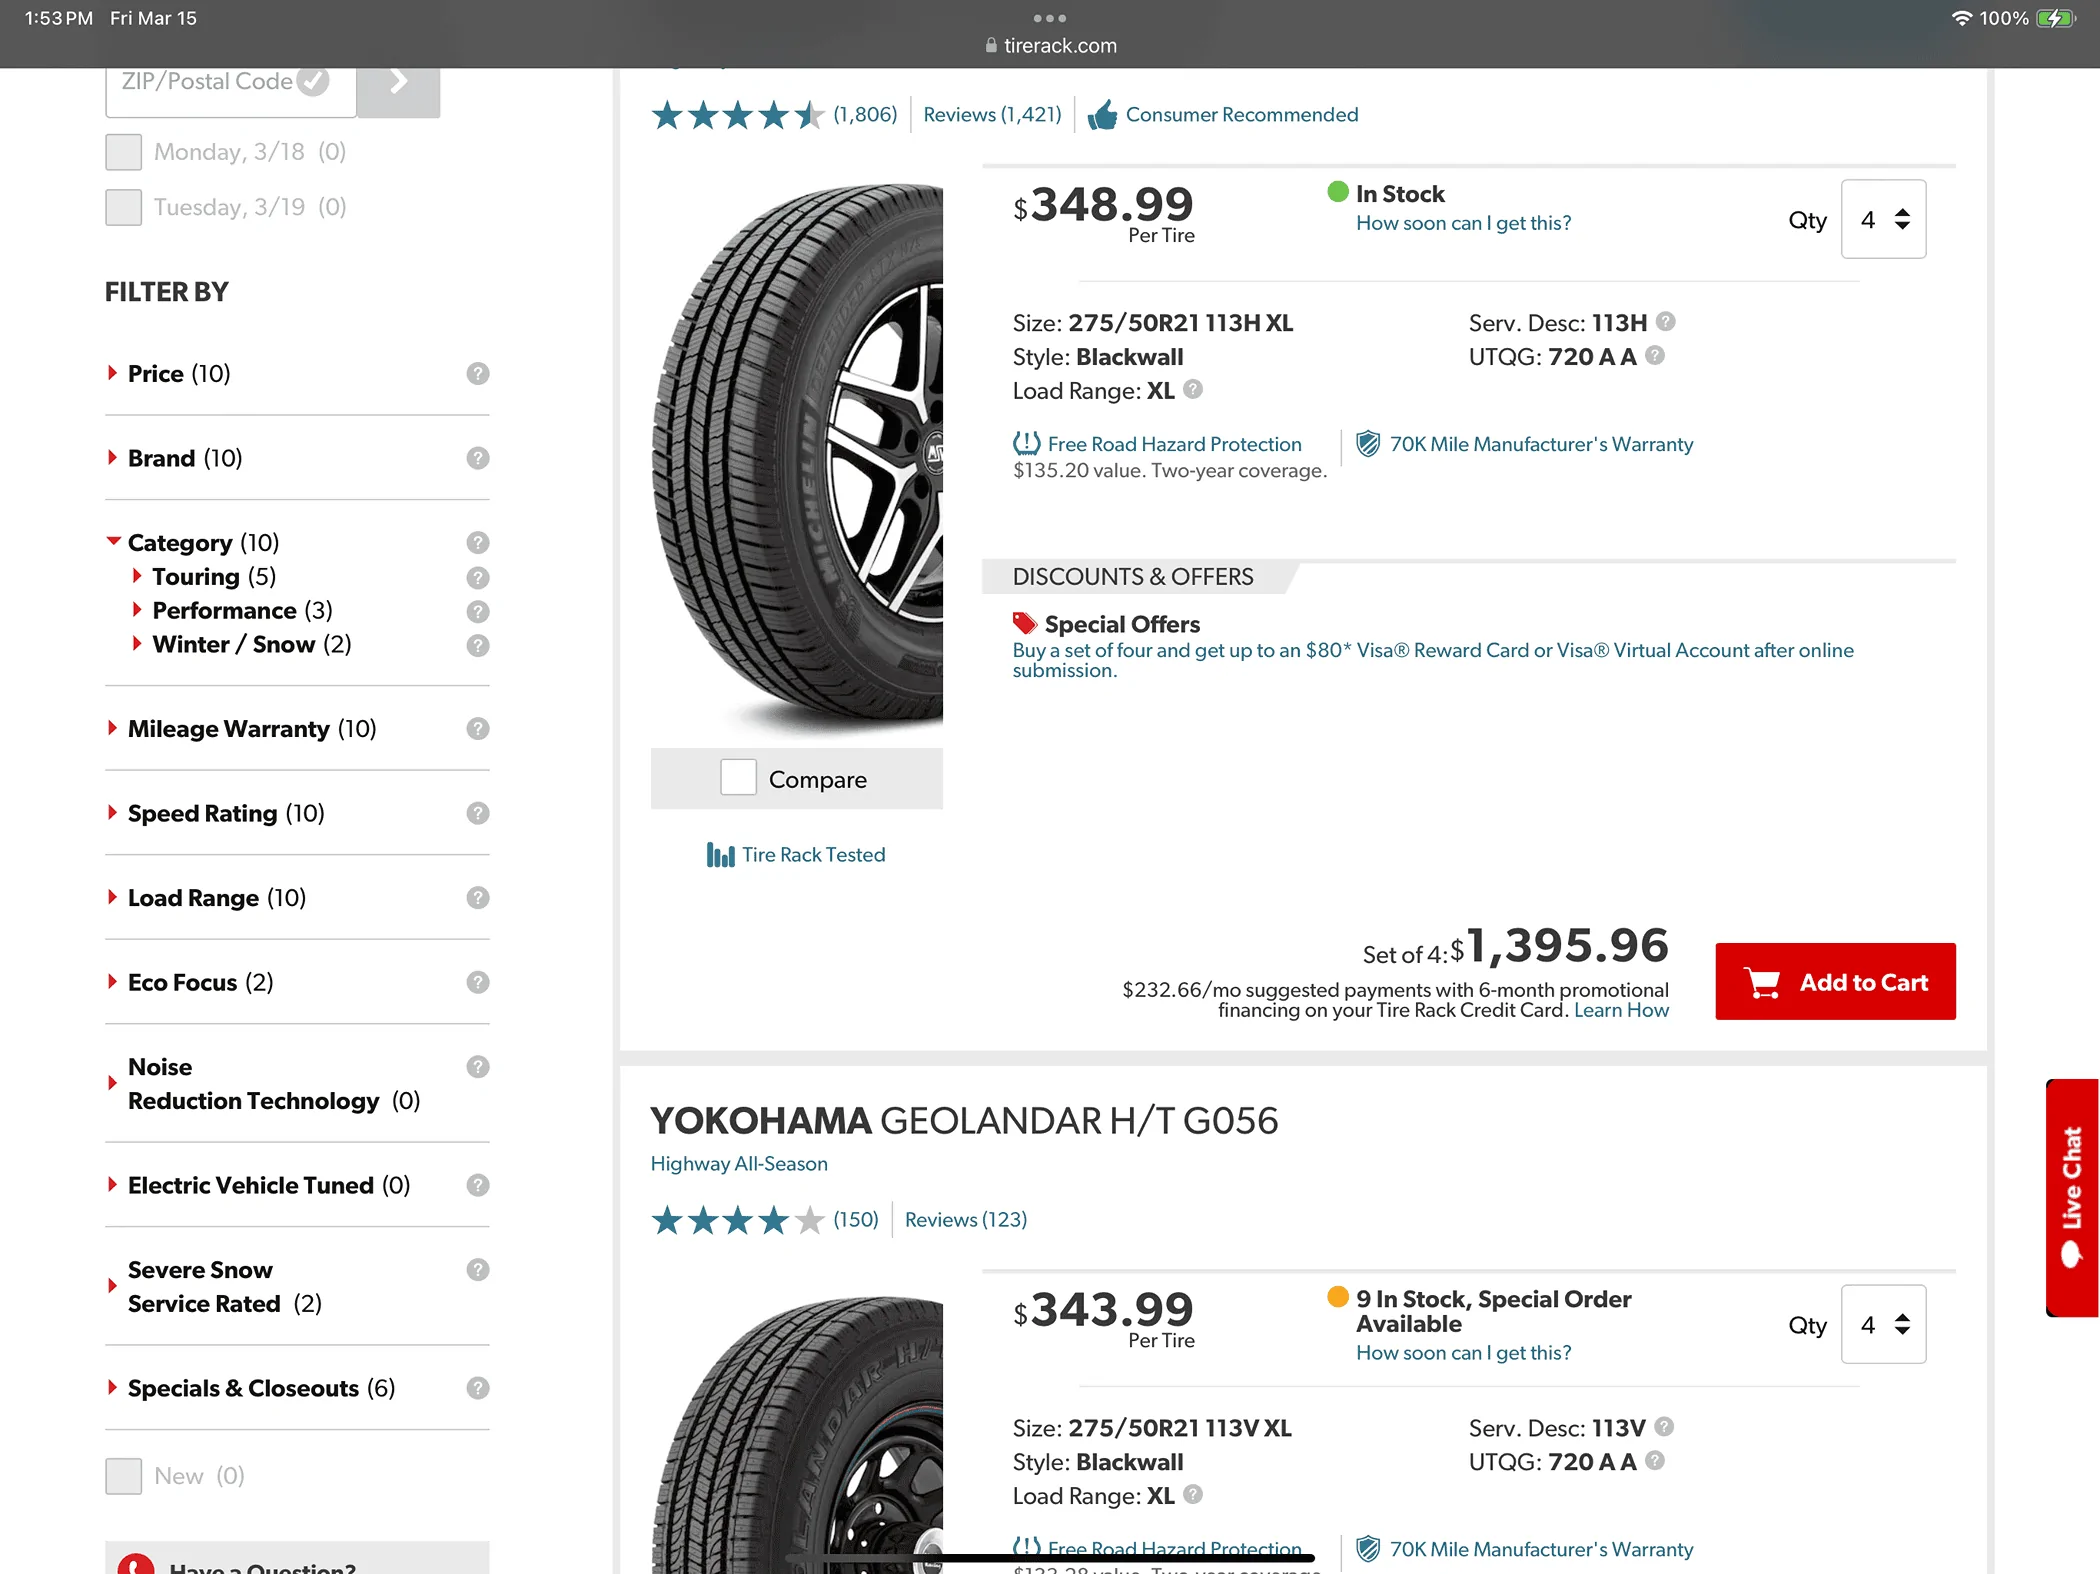Click the help icon next to Speed Rating
The width and height of the screenshot is (2100, 1574).
click(478, 813)
